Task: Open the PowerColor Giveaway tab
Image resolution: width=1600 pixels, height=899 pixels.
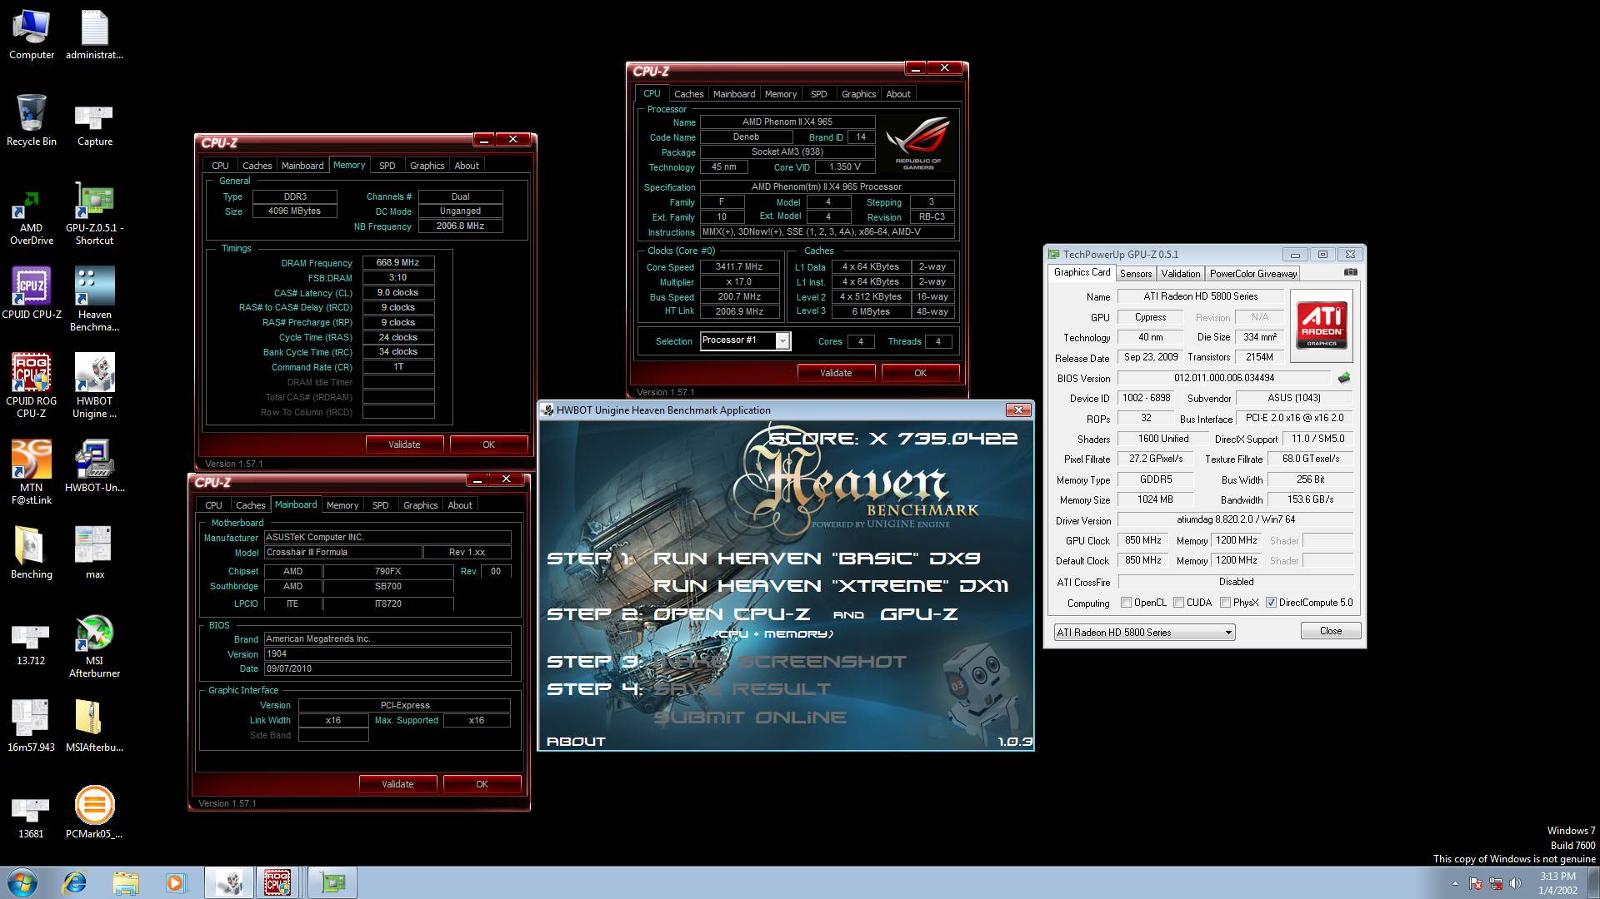Action: (1252, 273)
